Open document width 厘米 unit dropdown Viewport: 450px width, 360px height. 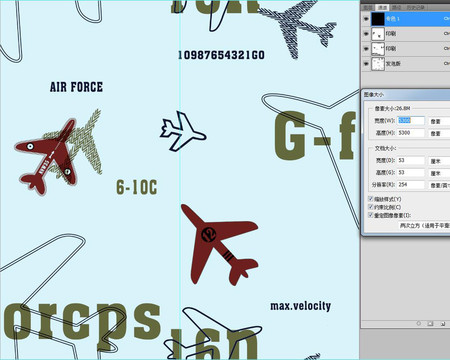click(x=439, y=161)
